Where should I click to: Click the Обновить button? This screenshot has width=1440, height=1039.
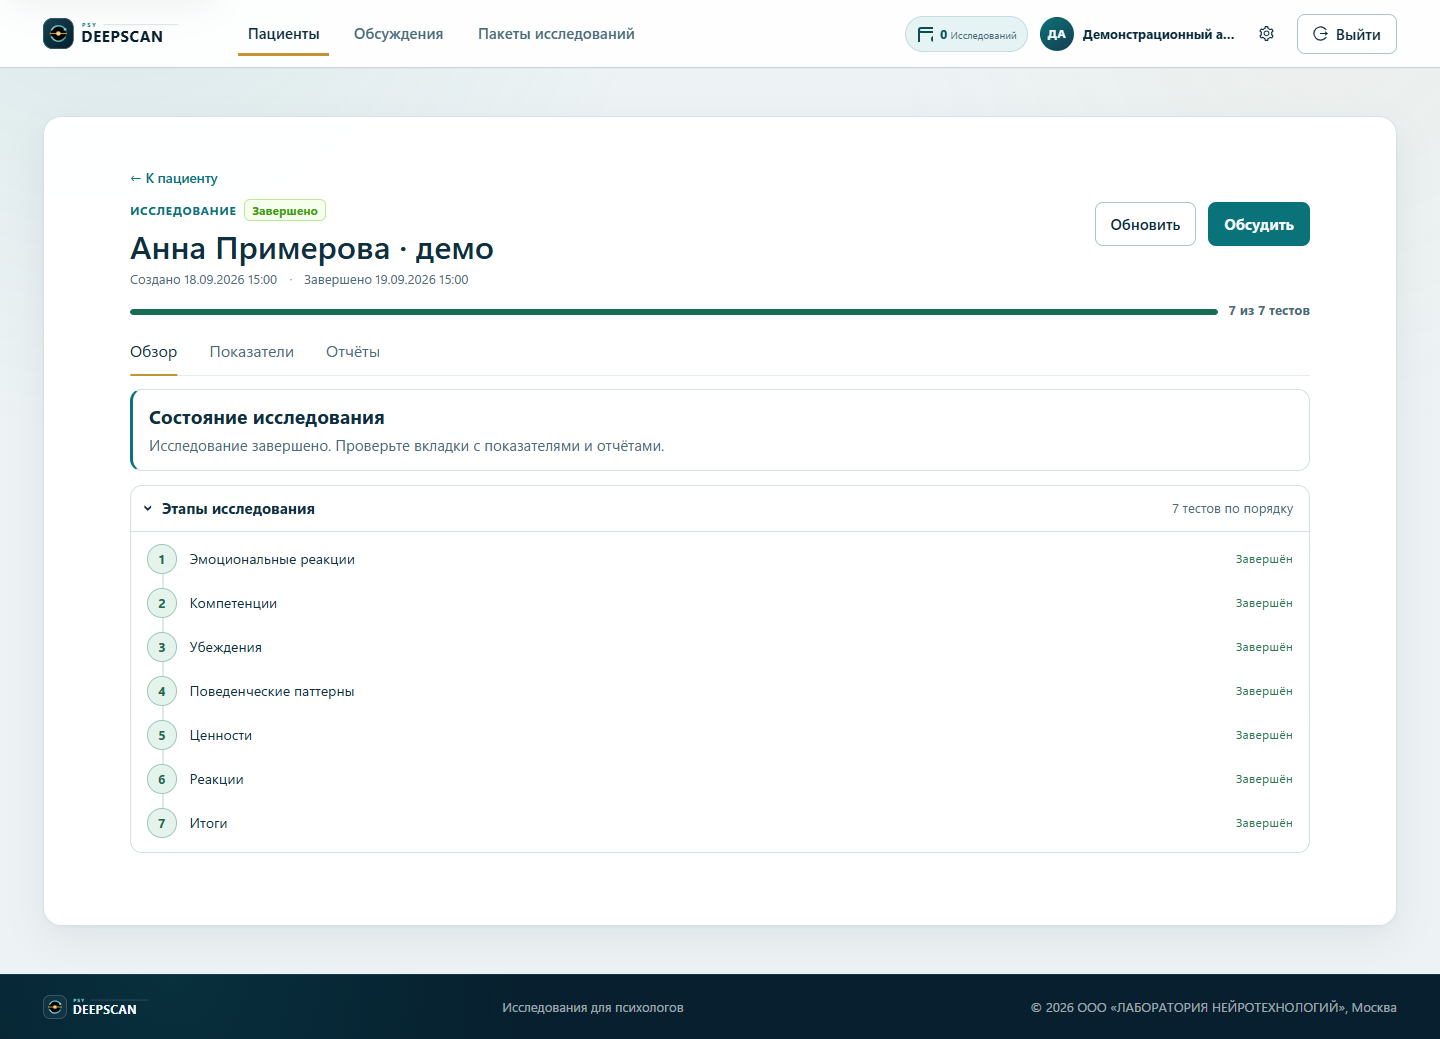click(x=1145, y=224)
